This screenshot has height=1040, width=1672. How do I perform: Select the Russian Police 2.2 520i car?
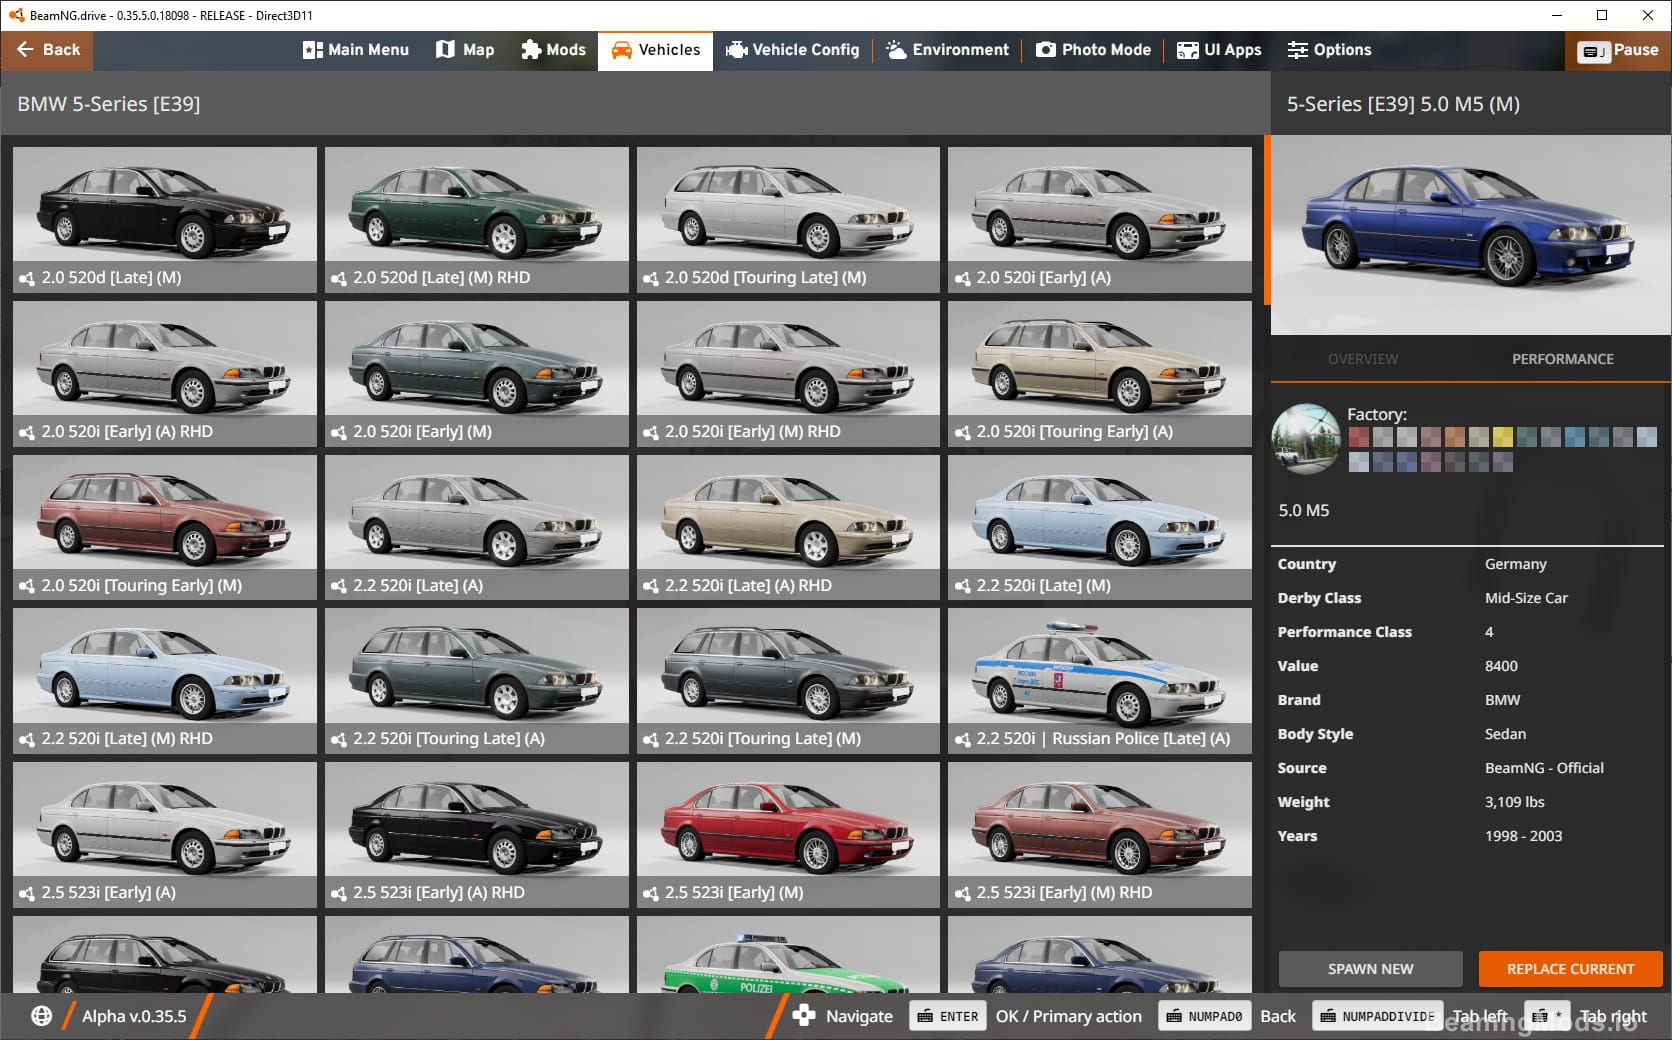[1100, 681]
